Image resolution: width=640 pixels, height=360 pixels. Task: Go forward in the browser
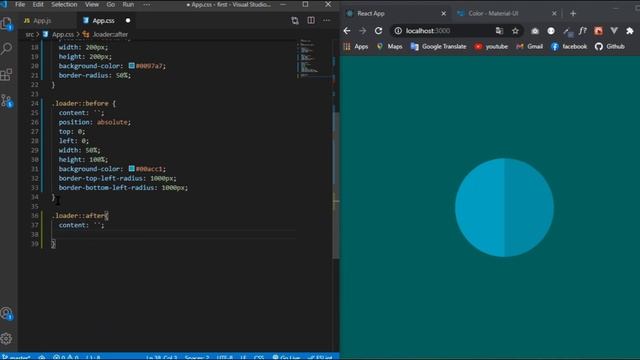(362, 31)
